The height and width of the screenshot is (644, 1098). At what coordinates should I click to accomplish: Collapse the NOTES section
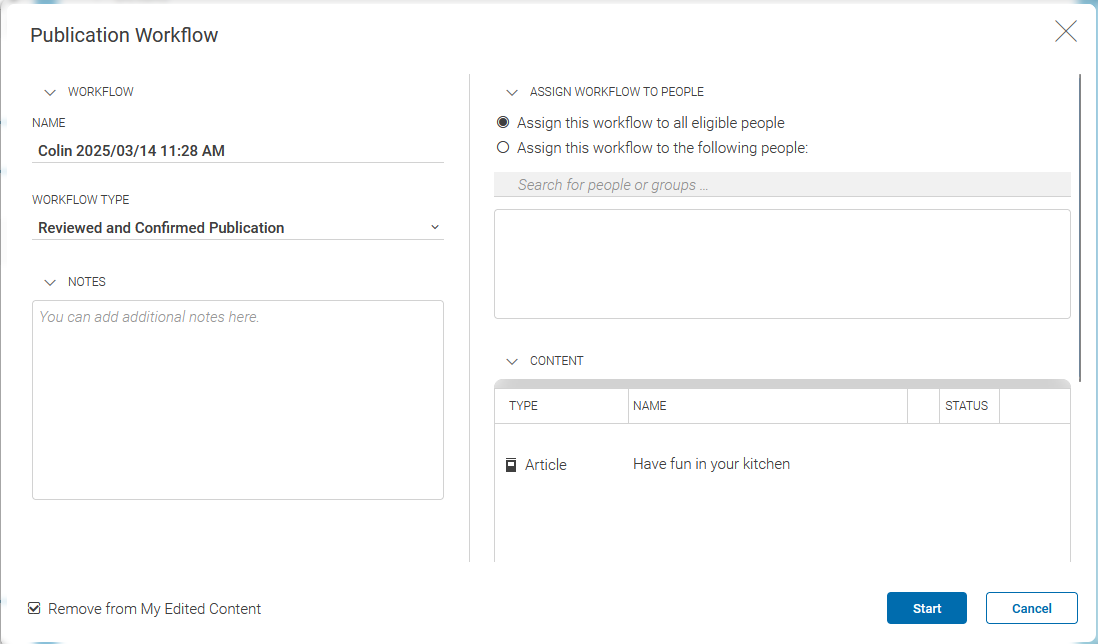(50, 281)
